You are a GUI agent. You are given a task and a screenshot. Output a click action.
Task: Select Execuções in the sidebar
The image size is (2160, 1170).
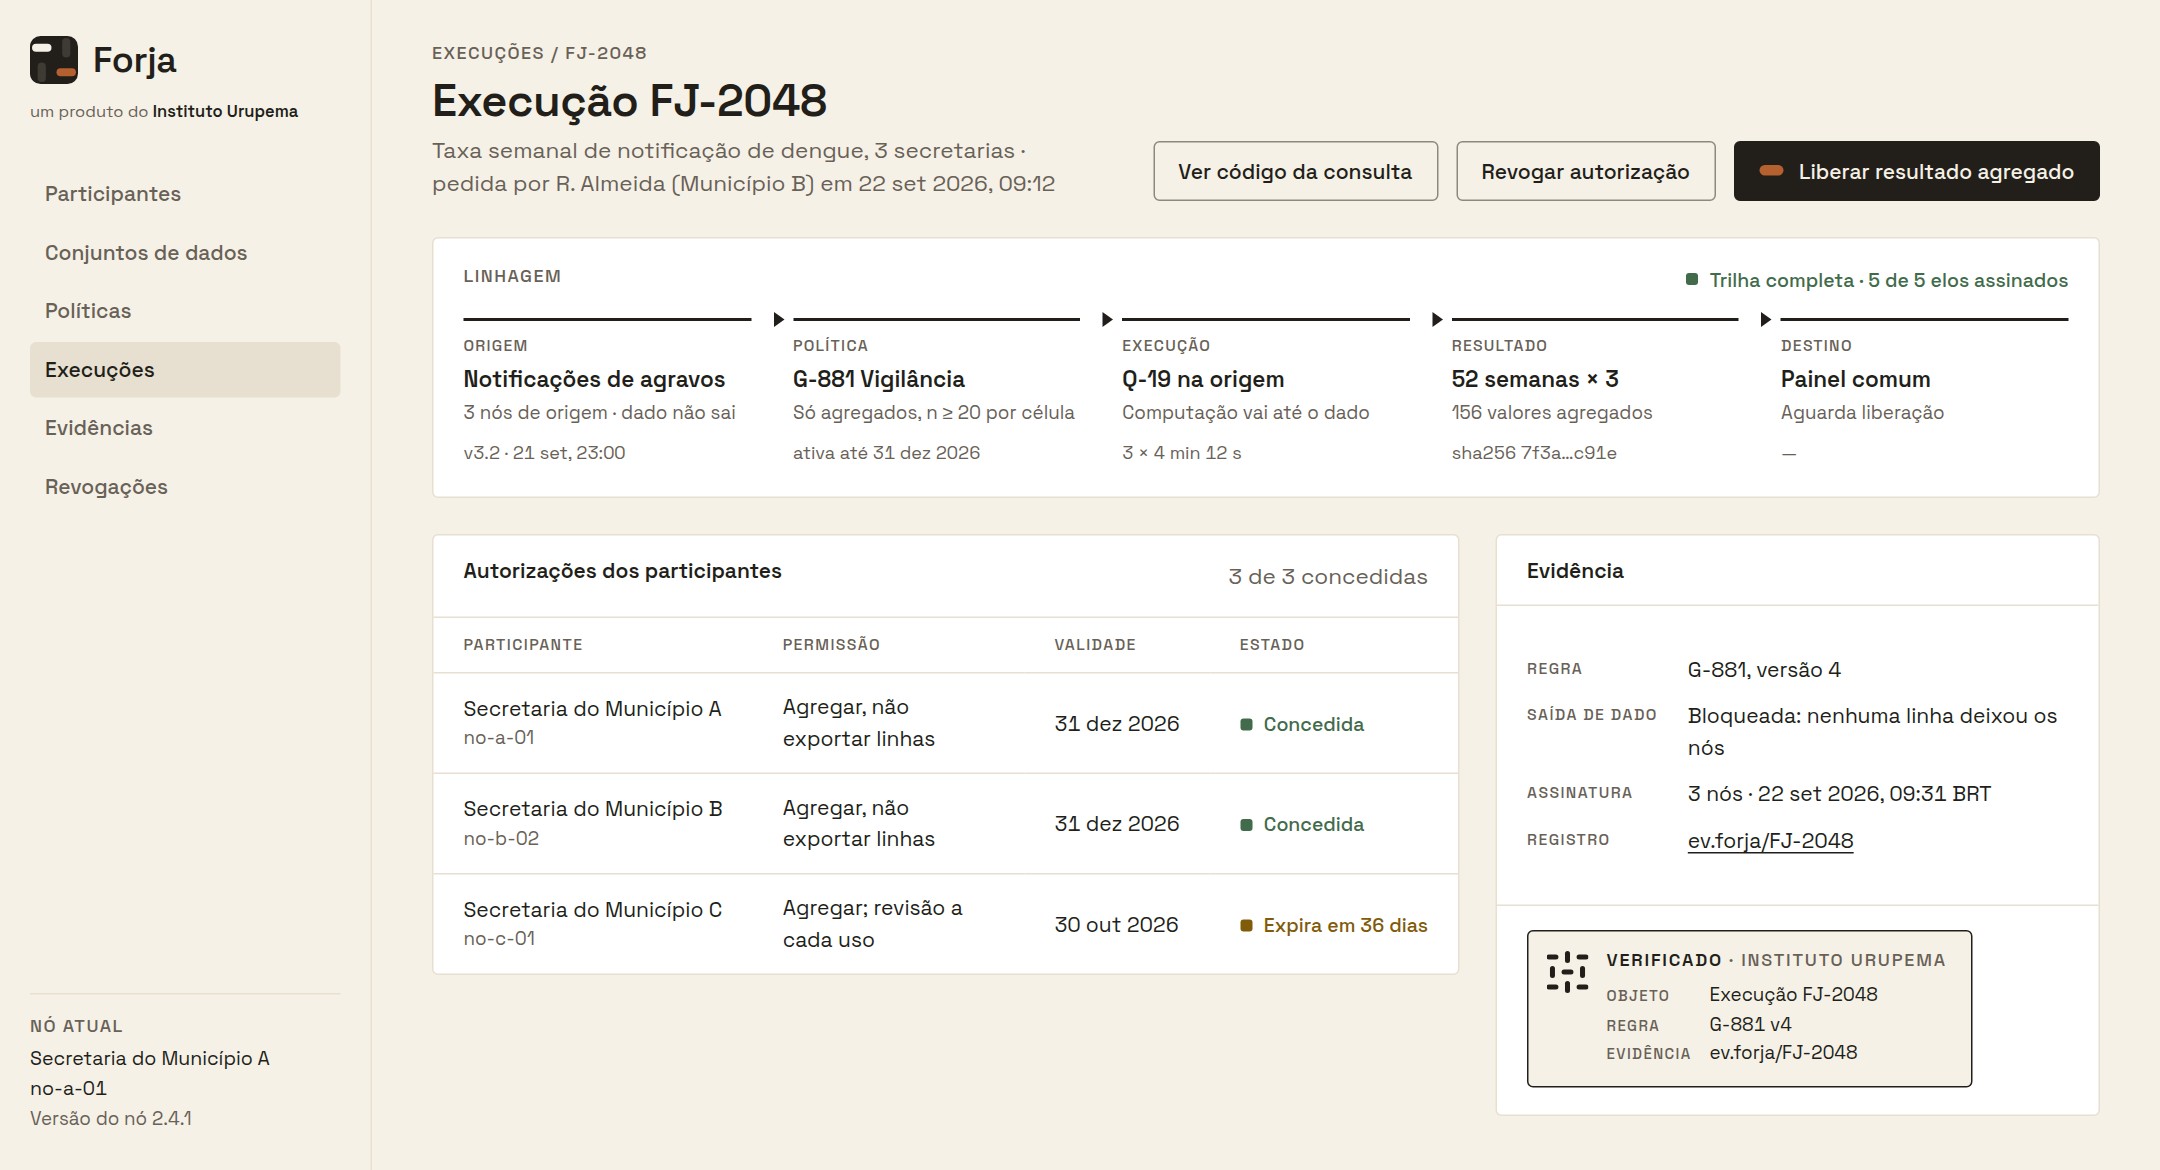[x=185, y=370]
